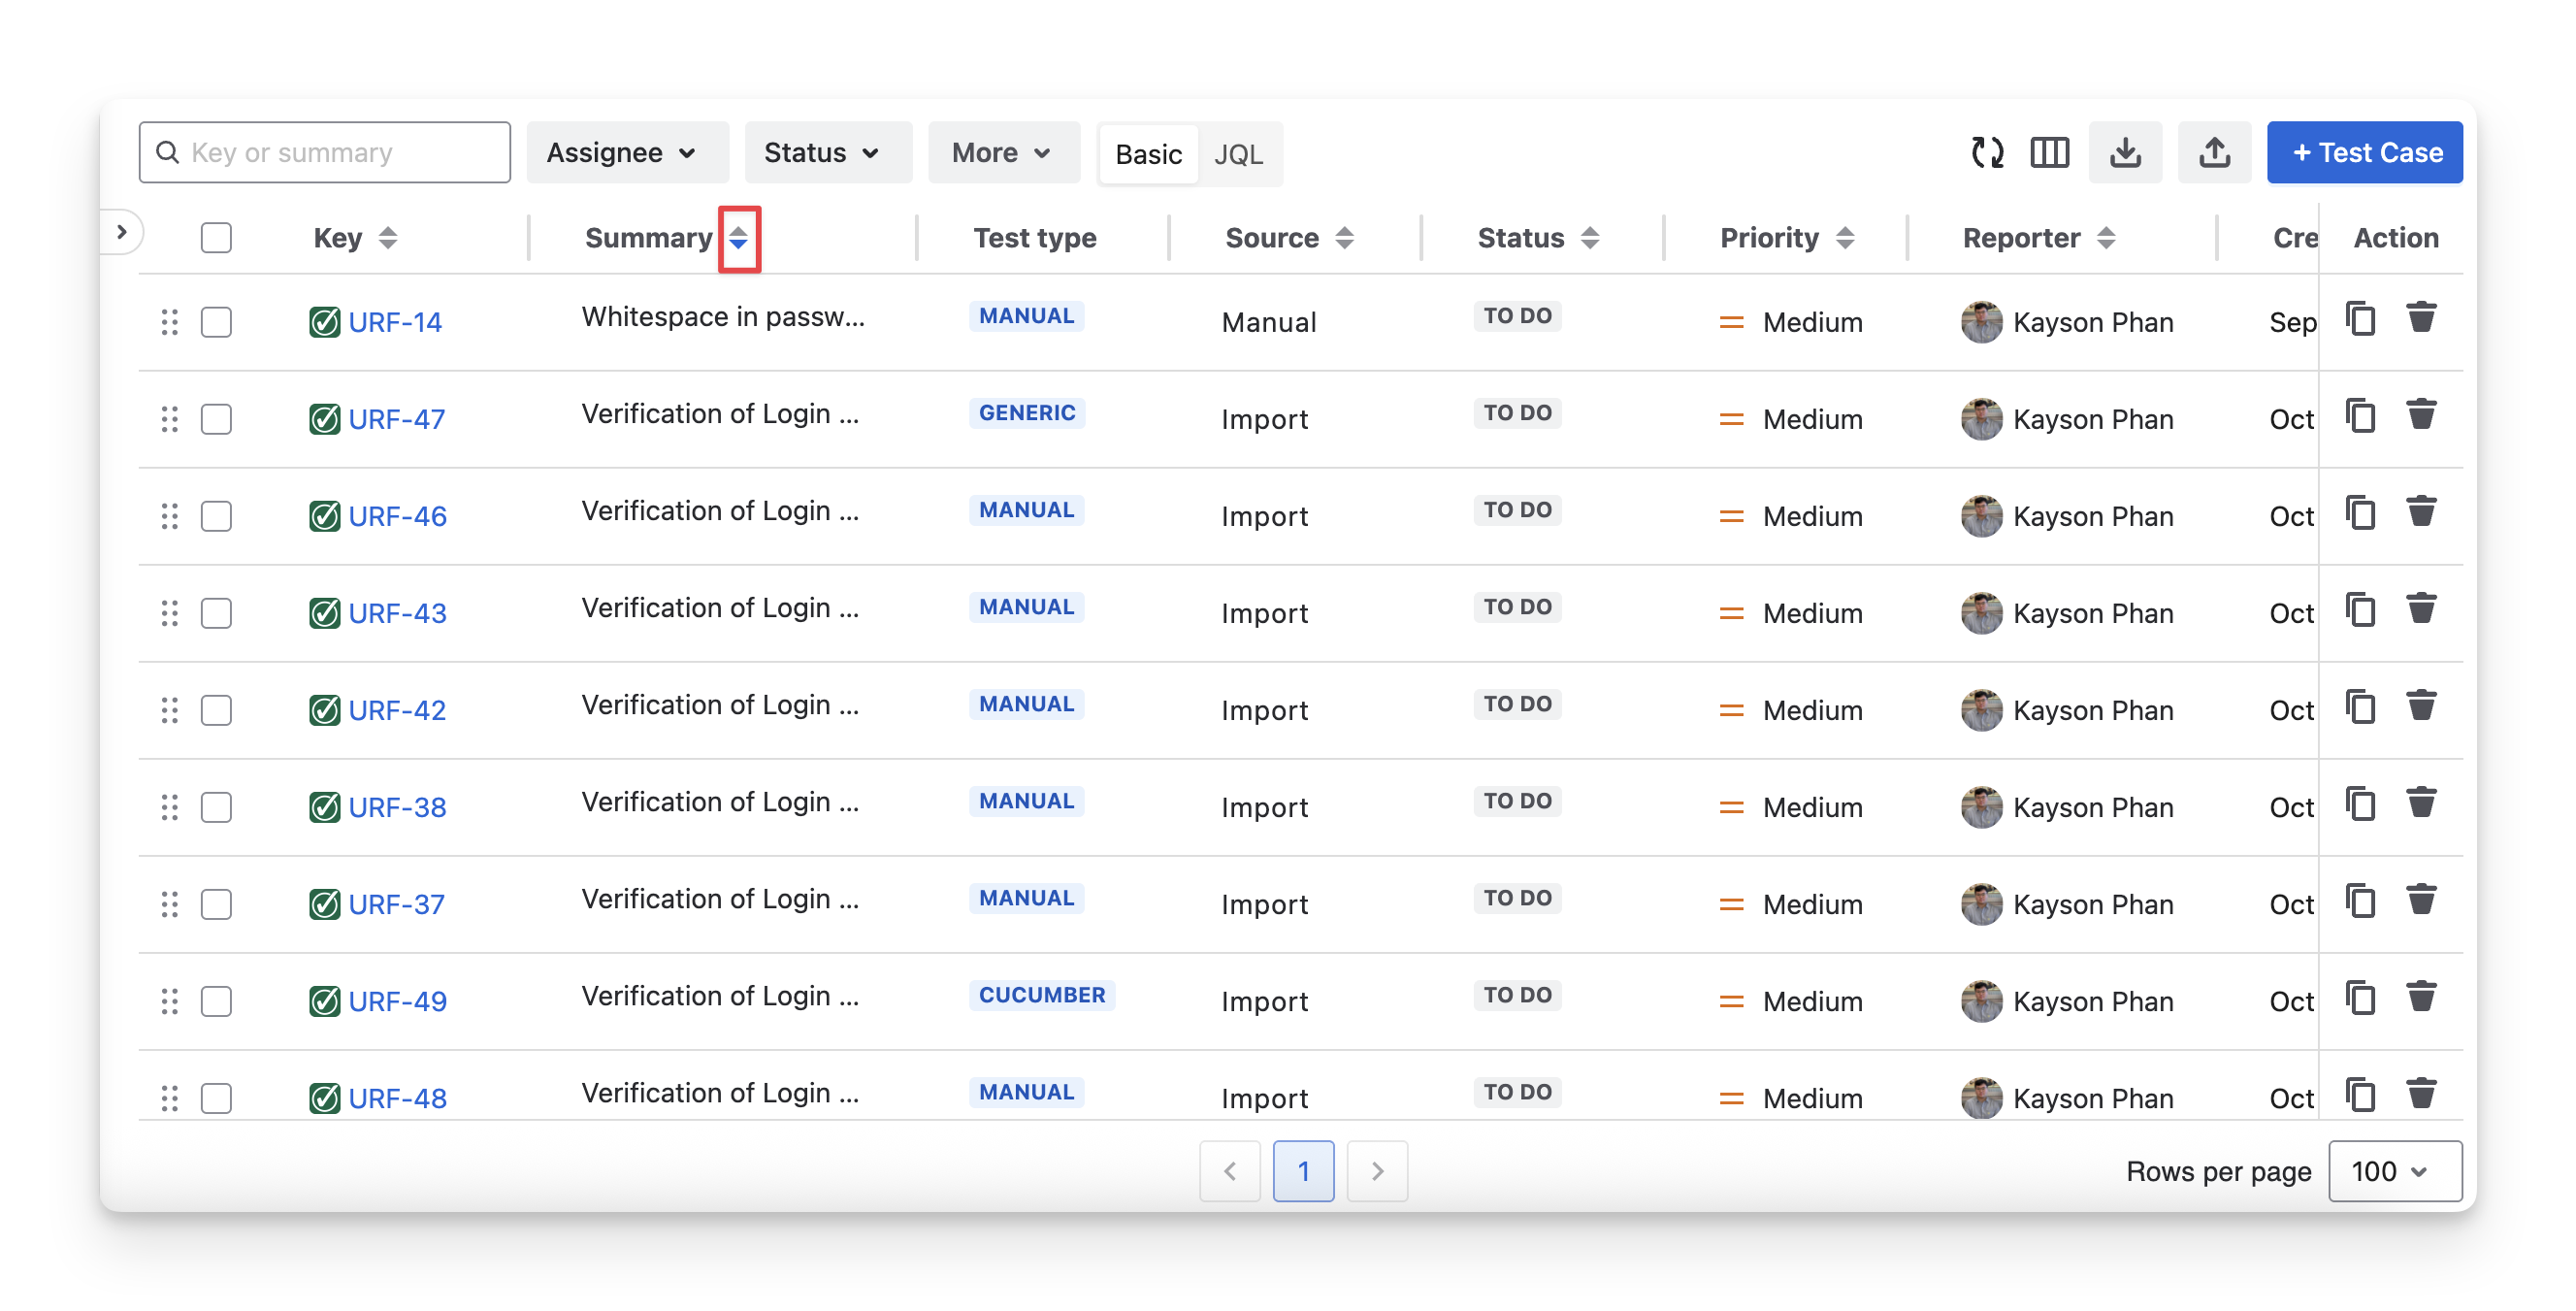Image resolution: width=2576 pixels, height=1311 pixels.
Task: Sort by Summary column arrow icon
Action: [739, 238]
